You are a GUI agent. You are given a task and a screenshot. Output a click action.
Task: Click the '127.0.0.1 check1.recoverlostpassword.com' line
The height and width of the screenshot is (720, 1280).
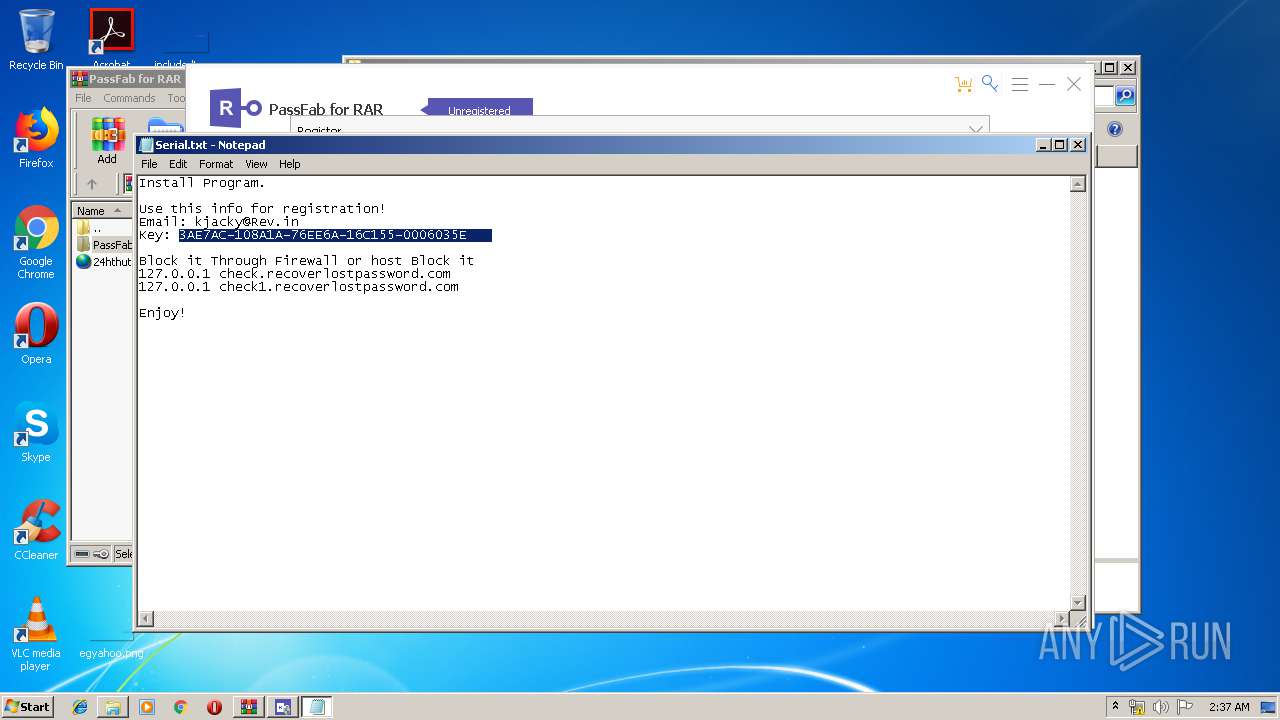point(299,287)
